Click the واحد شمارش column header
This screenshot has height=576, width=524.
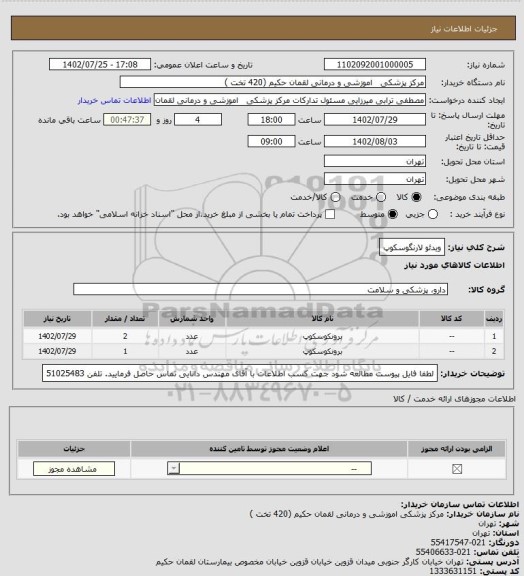[192, 319]
